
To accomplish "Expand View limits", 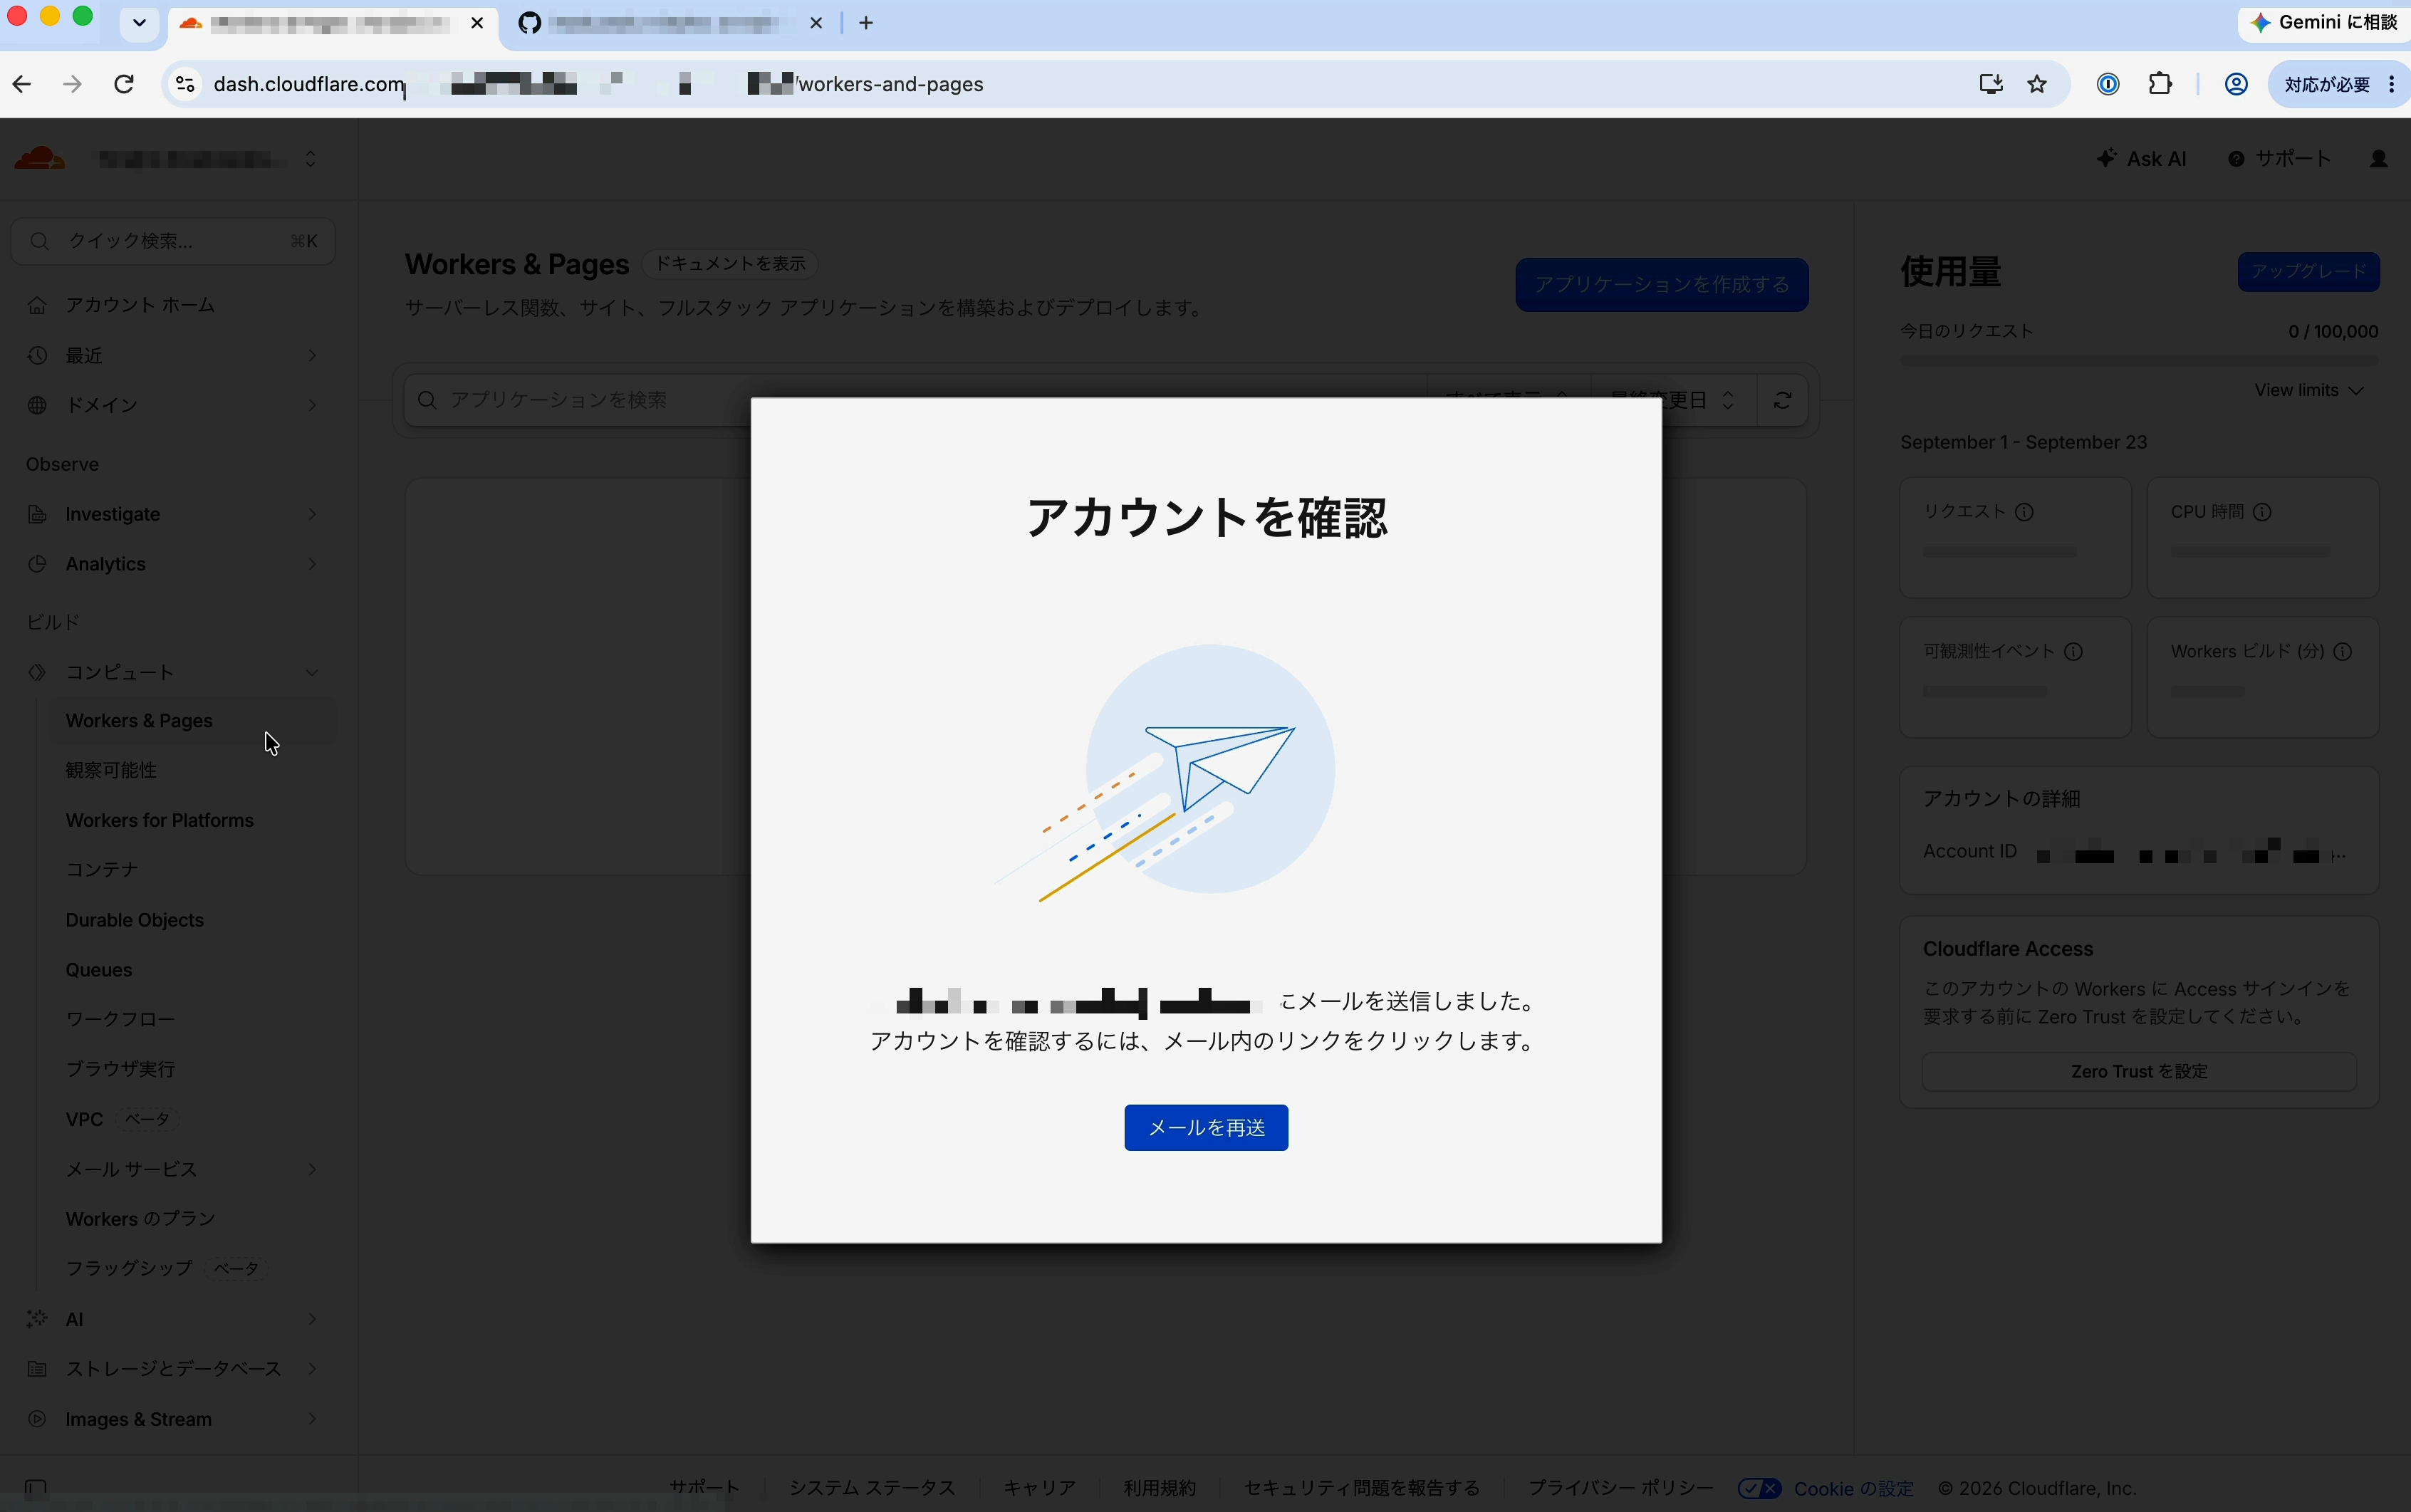I will pyautogui.click(x=2308, y=390).
